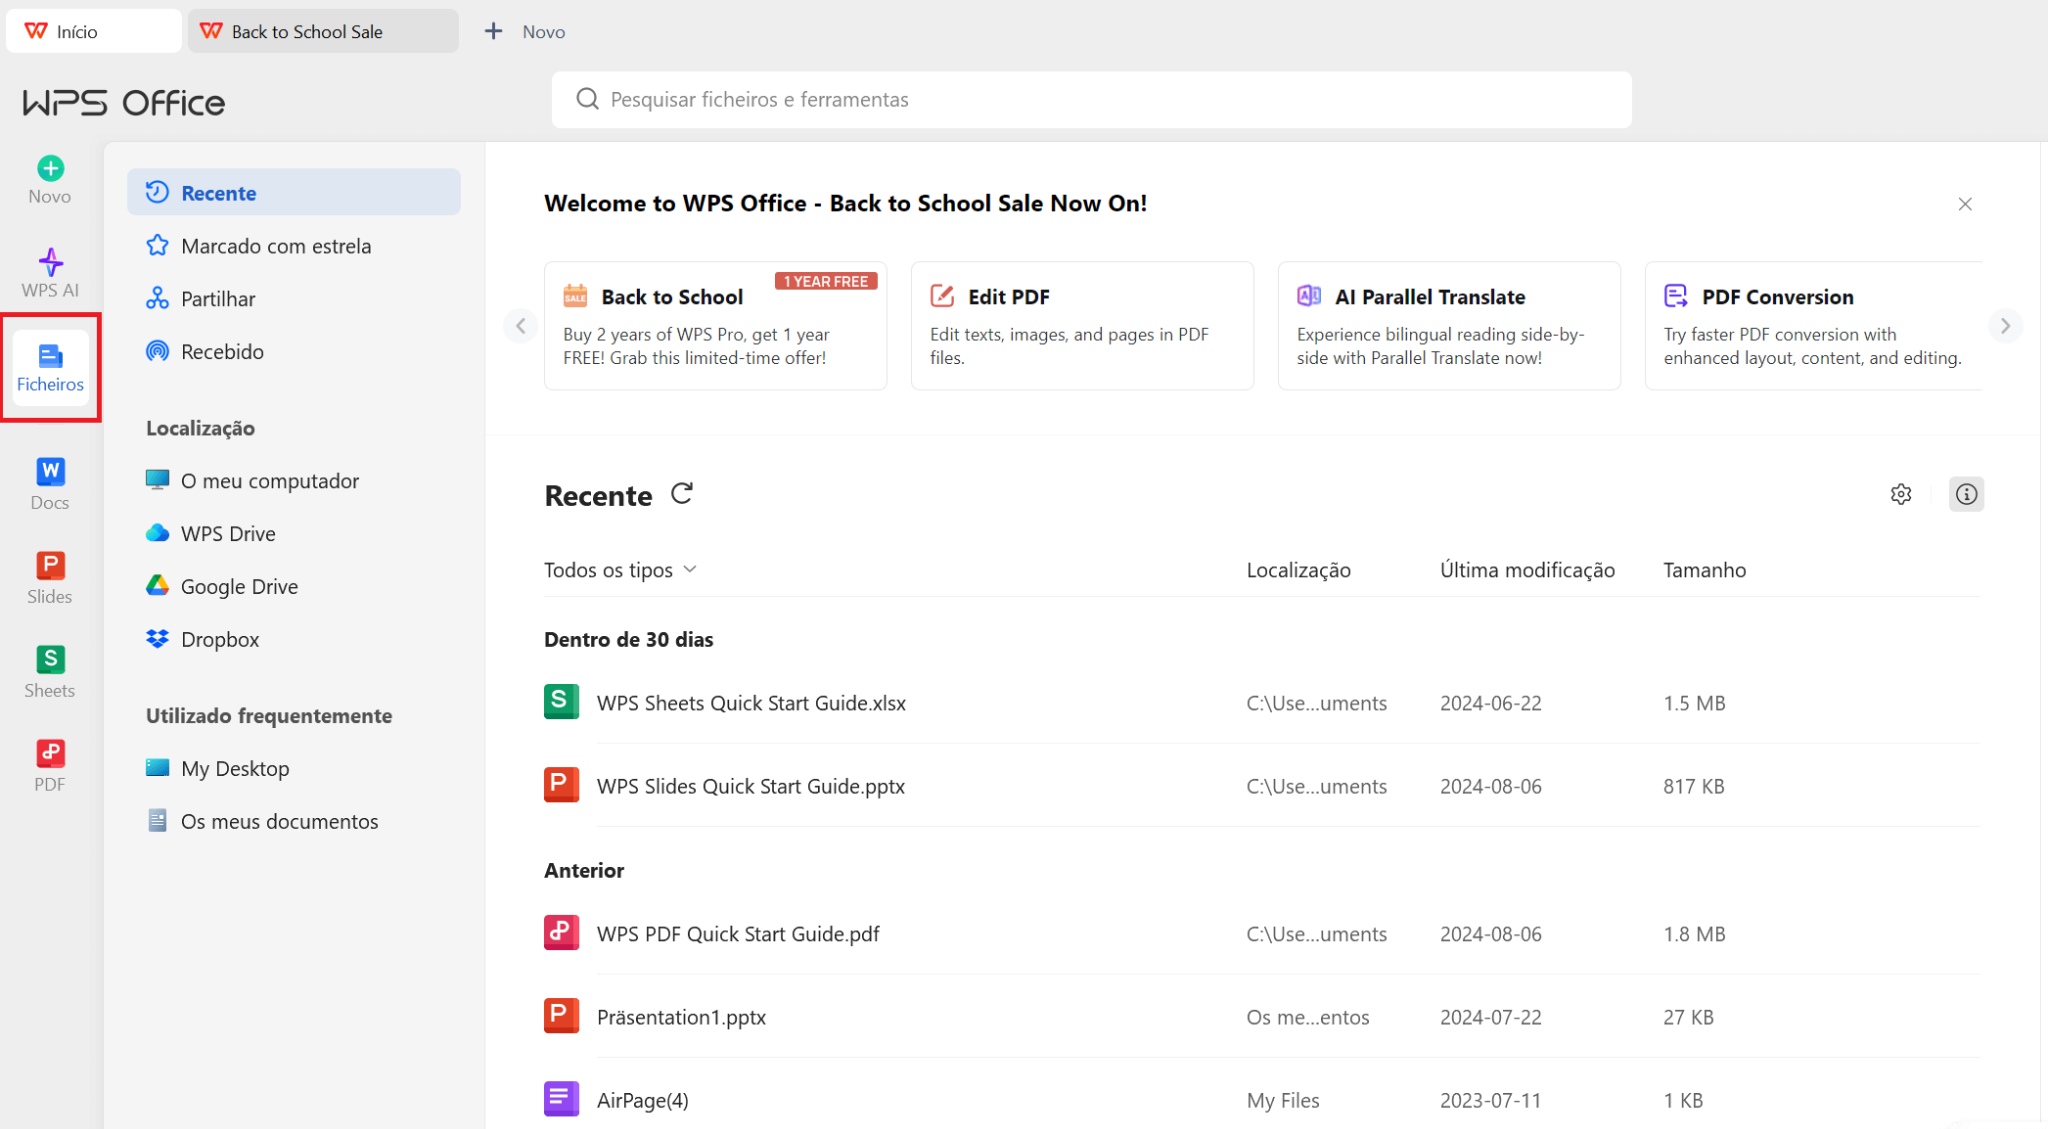Viewport: 2048px width, 1129px height.
Task: Click the 817 KB size cell
Action: pyautogui.click(x=1693, y=786)
